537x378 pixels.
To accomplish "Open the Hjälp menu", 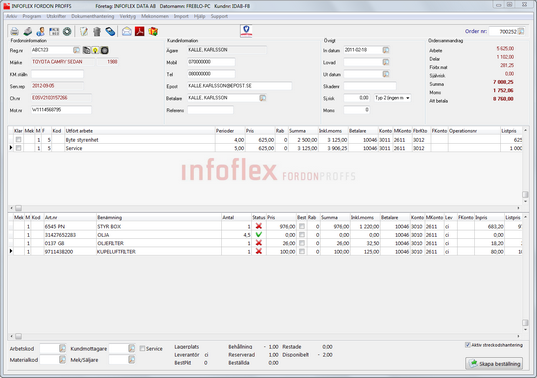I will point(199,16).
